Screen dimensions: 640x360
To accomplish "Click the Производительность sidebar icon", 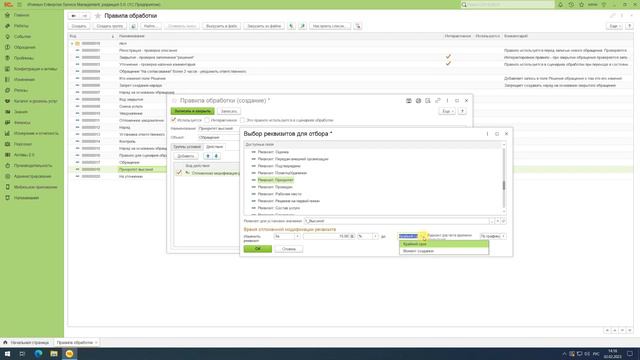I will 7,165.
